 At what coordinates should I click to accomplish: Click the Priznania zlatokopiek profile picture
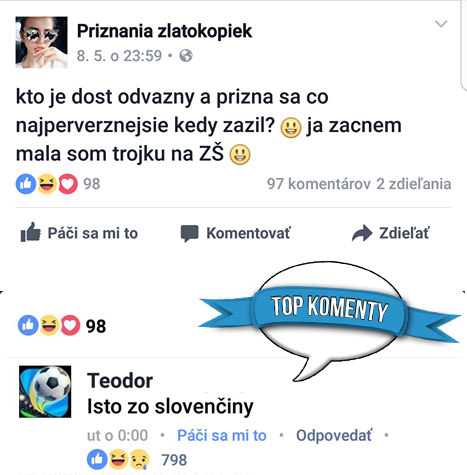click(41, 42)
